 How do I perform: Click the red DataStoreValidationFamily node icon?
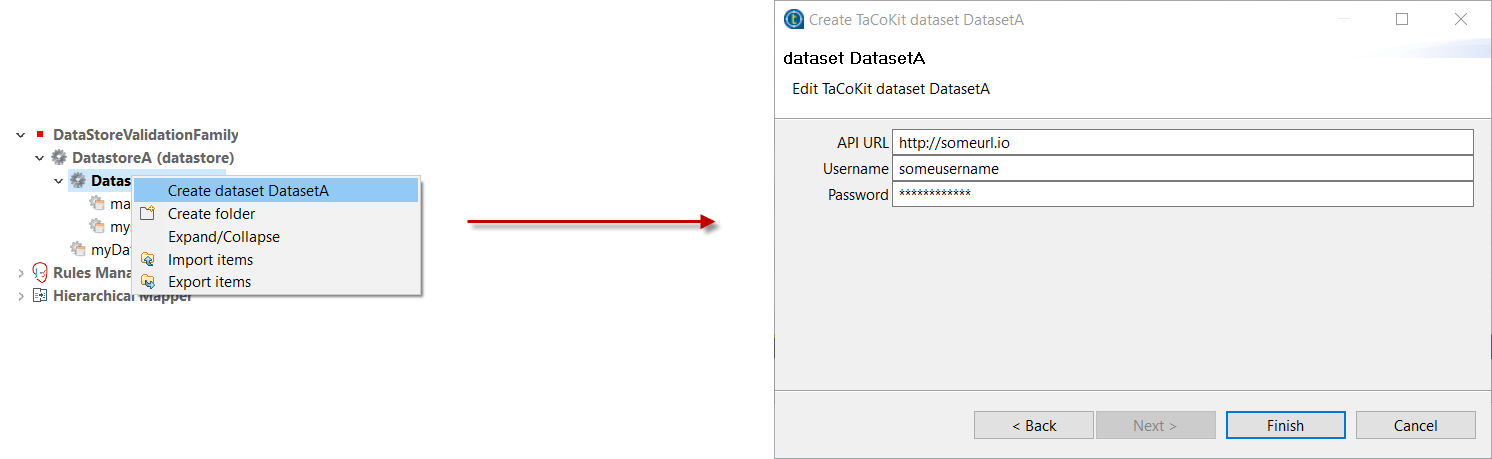[x=40, y=134]
